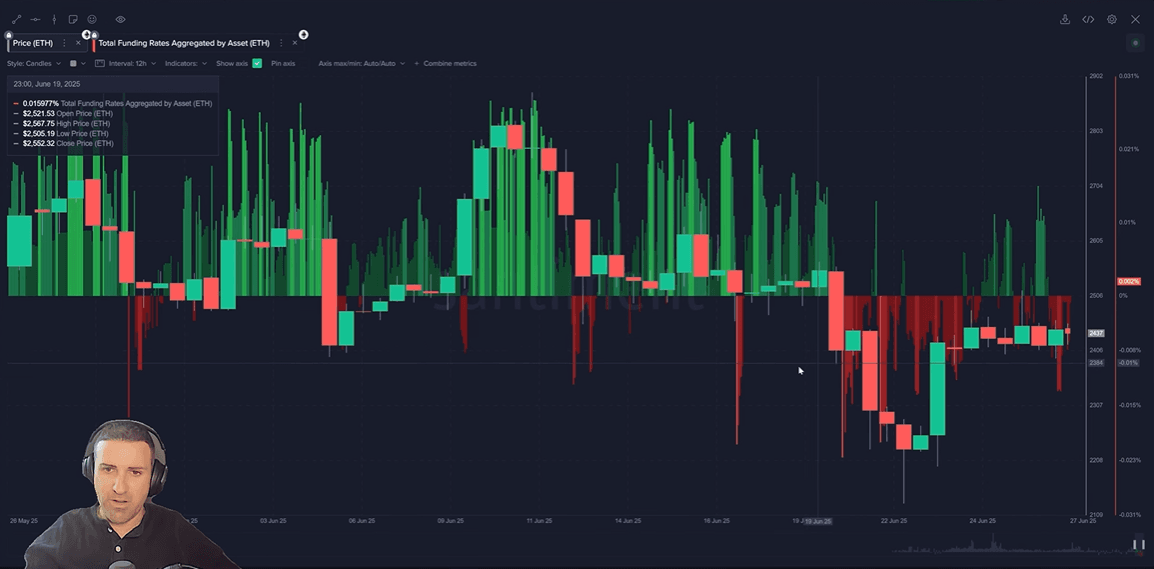Click the download chart icon
The width and height of the screenshot is (1154, 569).
point(1065,19)
